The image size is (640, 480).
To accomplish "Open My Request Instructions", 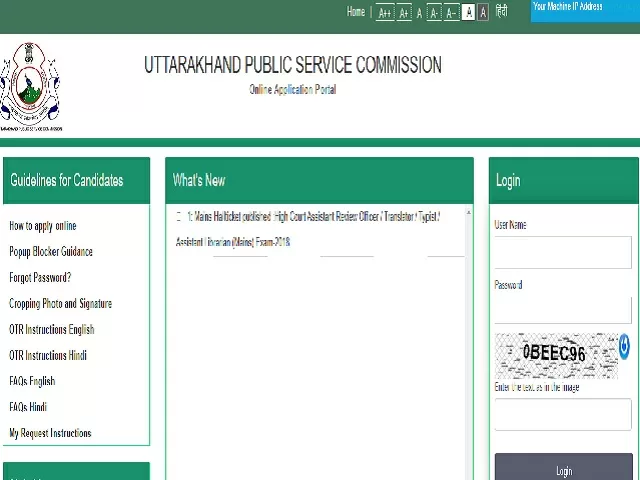I will [50, 433].
